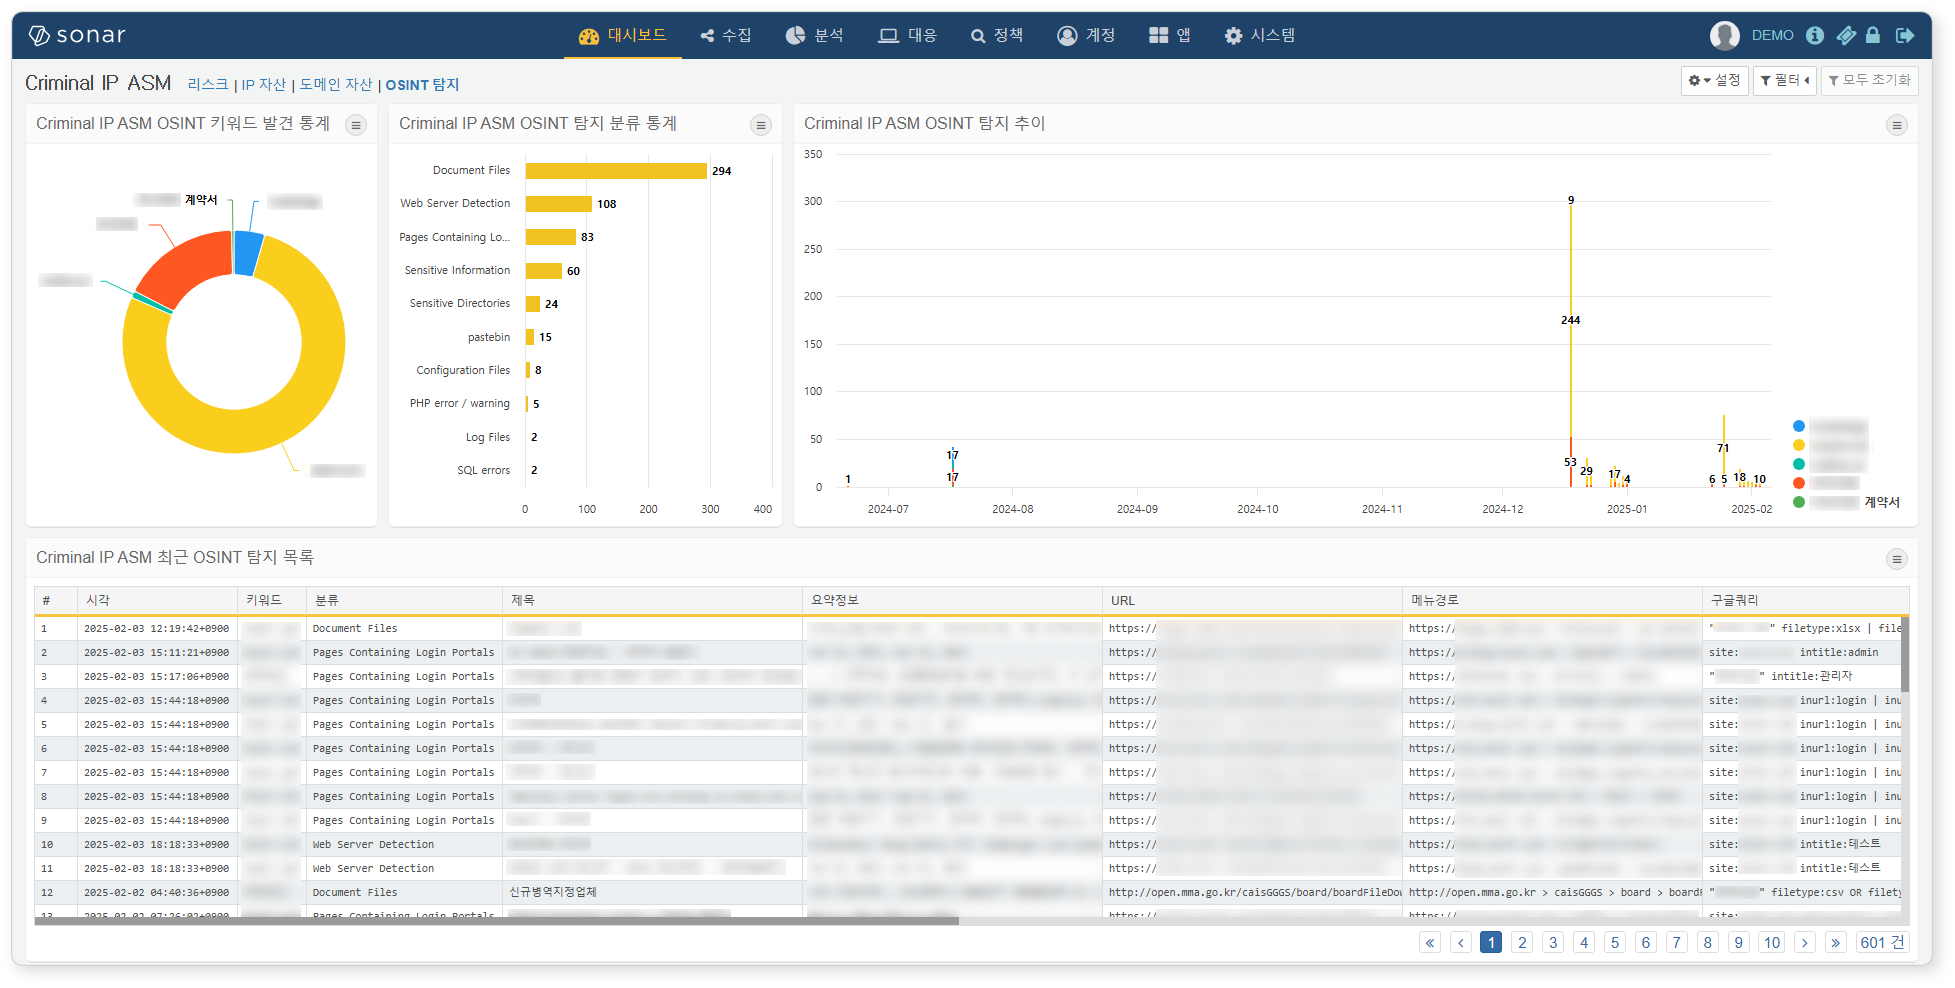1955x988 pixels.
Task: Click the table vertical scrollbar
Action: click(x=1905, y=655)
